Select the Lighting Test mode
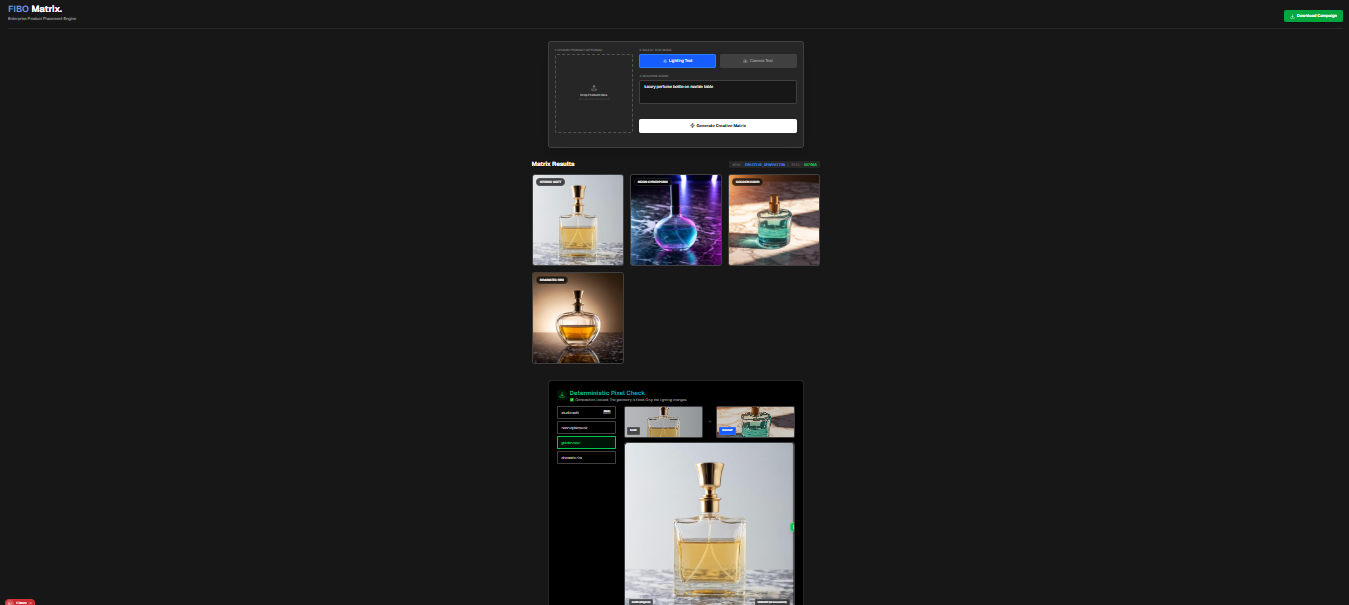The image size is (1349, 605). [677, 61]
